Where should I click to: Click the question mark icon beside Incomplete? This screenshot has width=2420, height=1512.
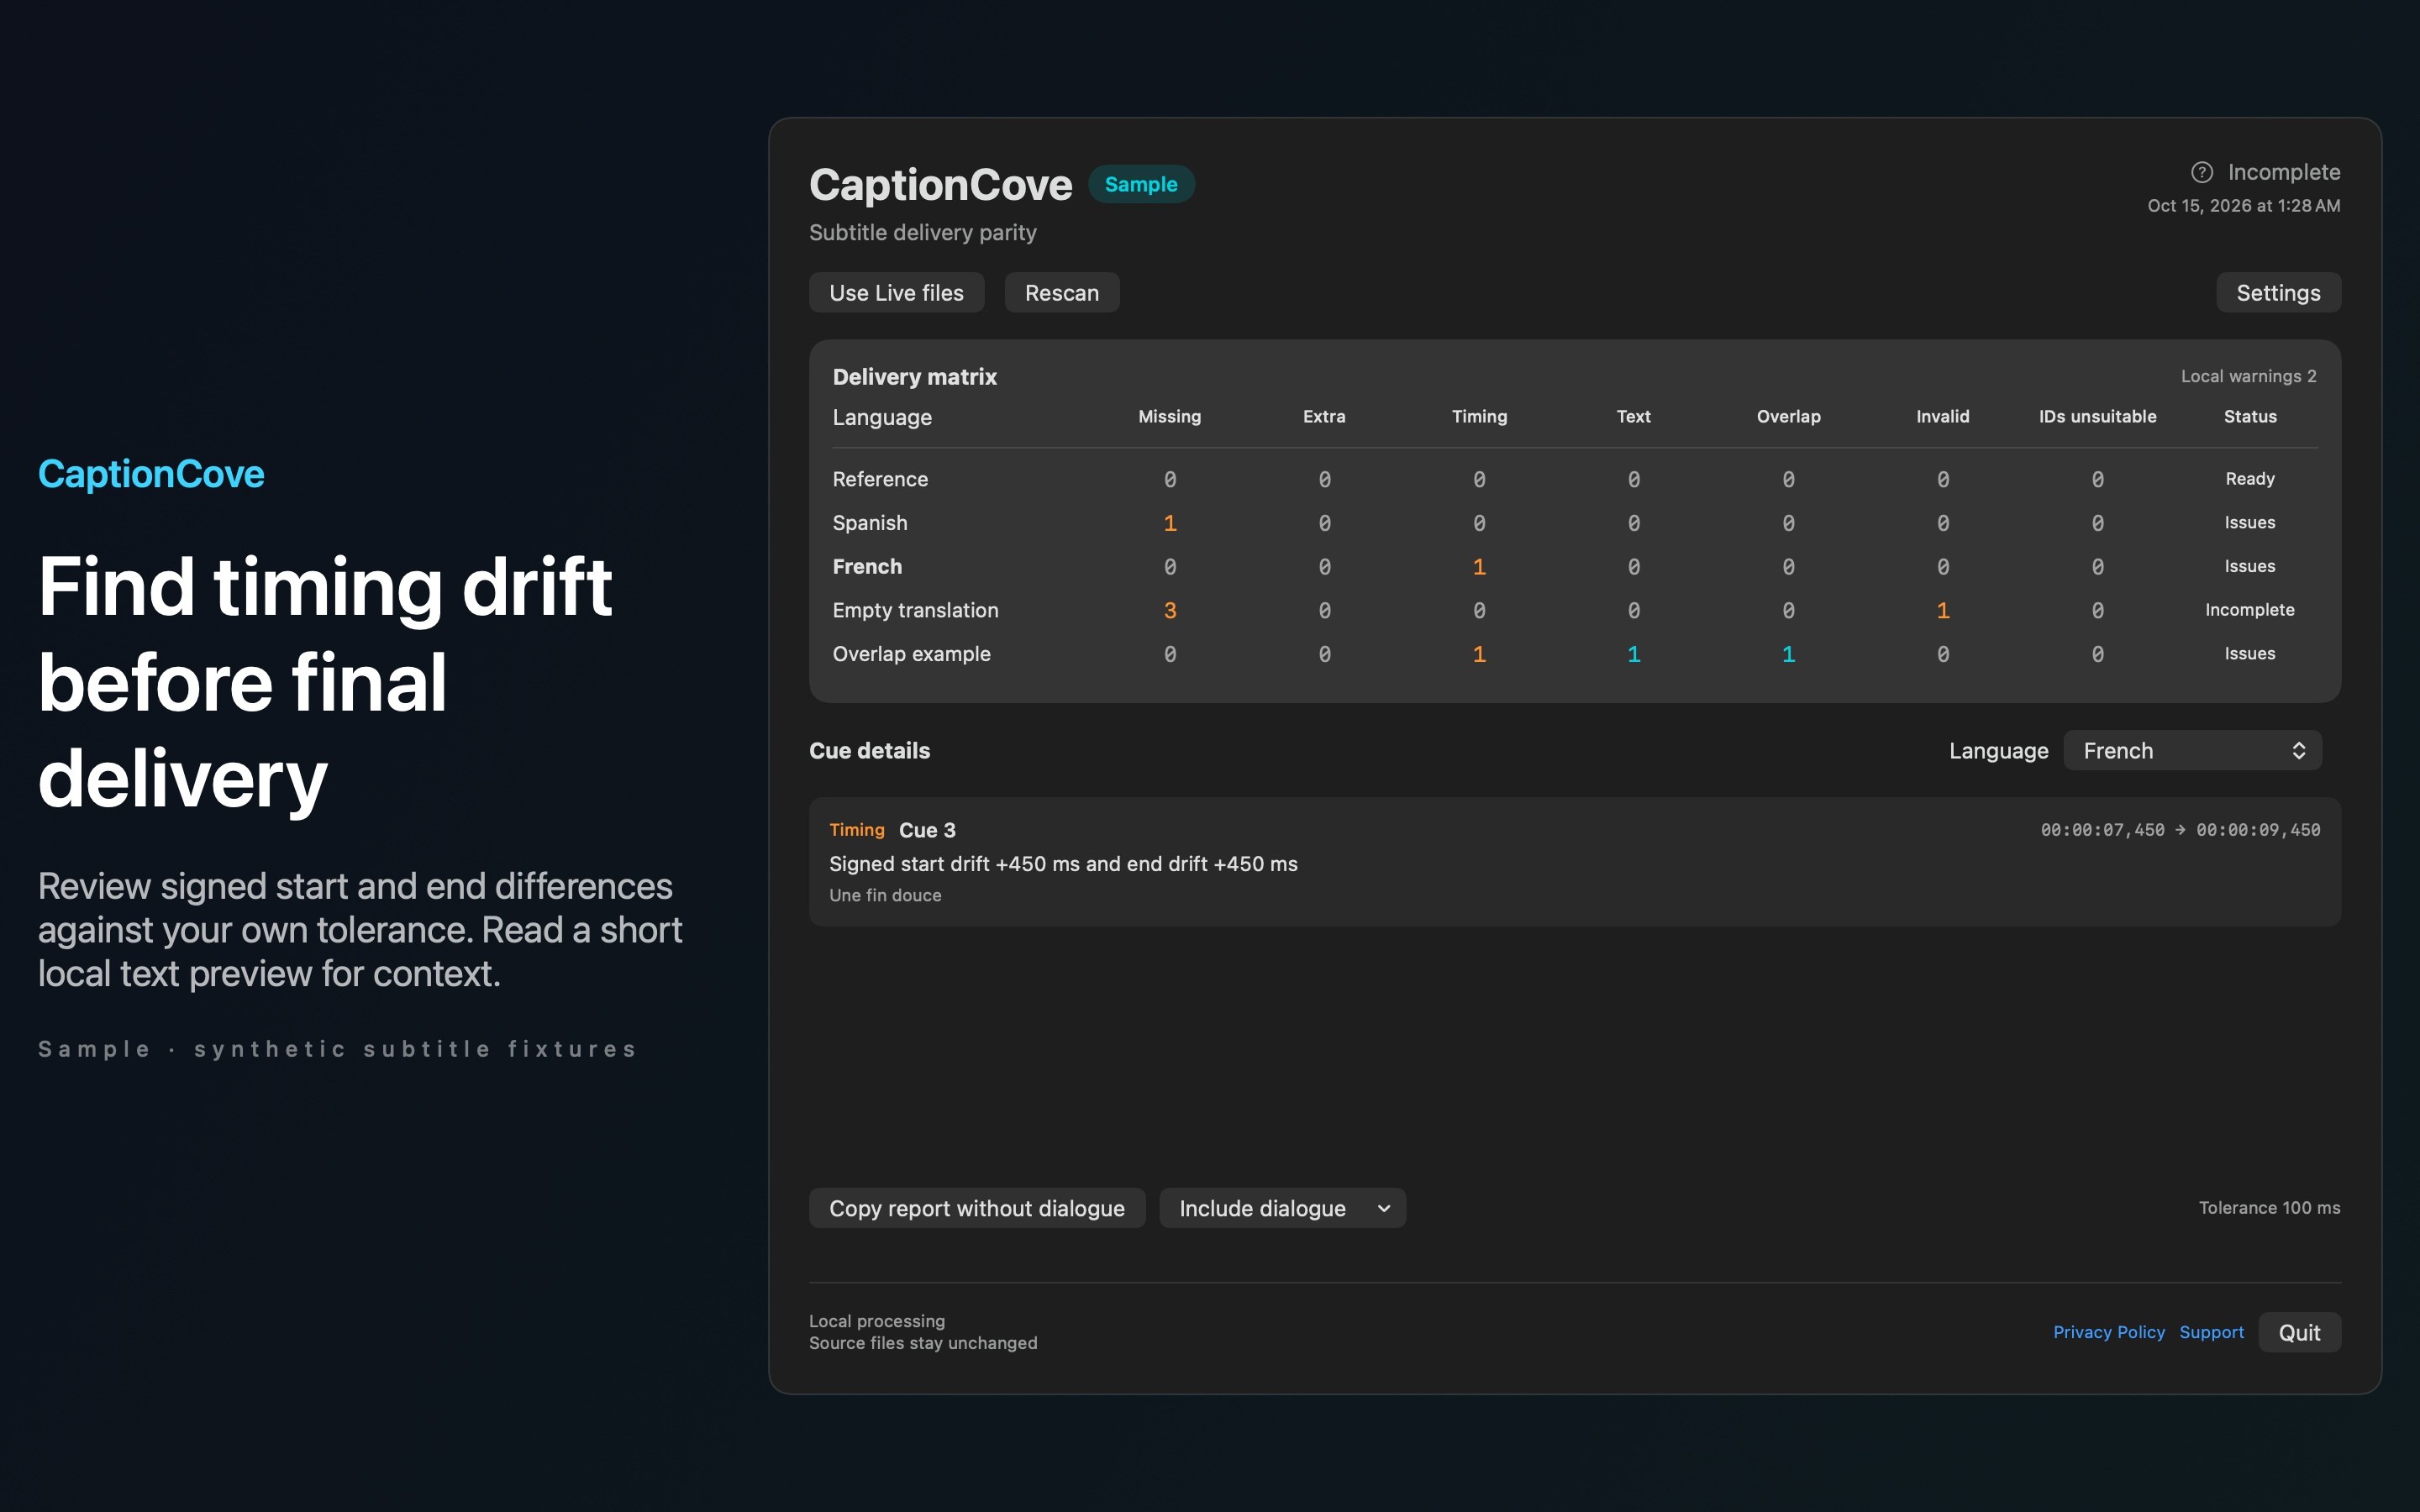(x=2202, y=172)
